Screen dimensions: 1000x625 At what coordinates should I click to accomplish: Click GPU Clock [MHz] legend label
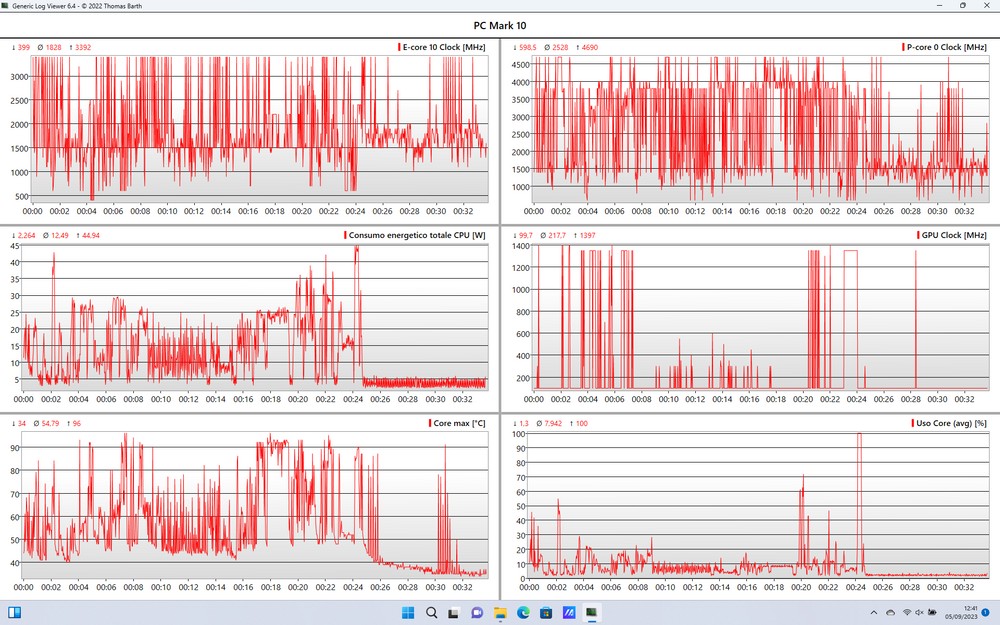pyautogui.click(x=954, y=235)
